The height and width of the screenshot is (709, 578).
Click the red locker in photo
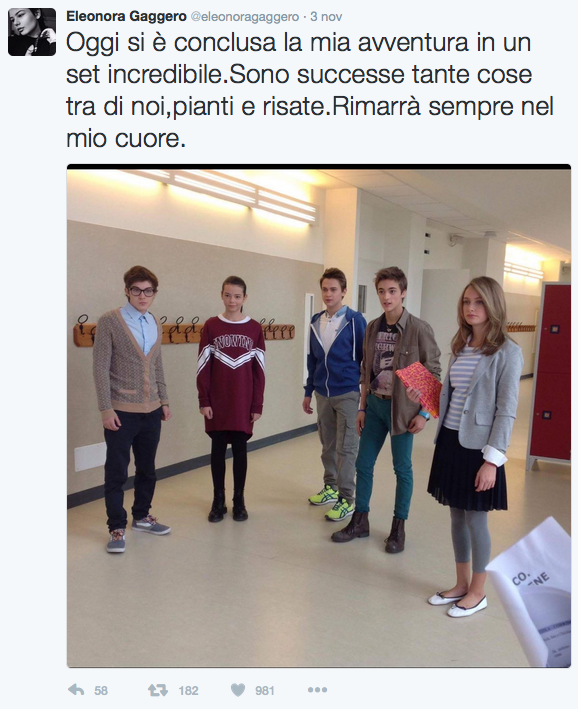point(550,373)
